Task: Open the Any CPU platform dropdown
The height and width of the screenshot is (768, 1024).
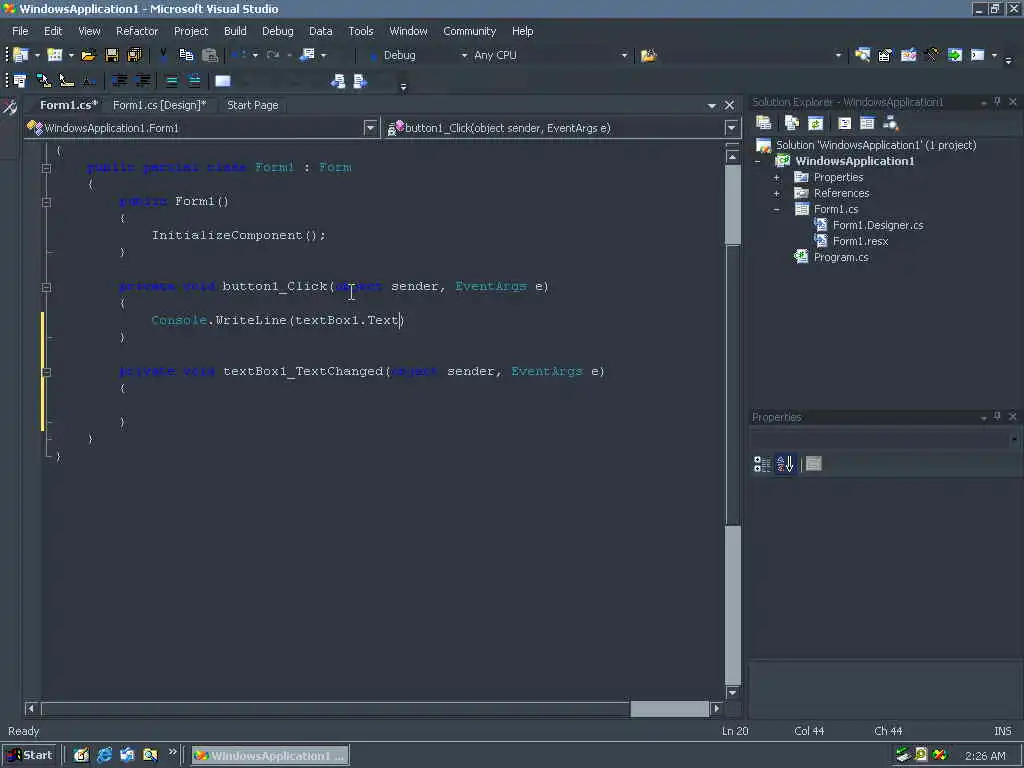Action: coord(624,56)
